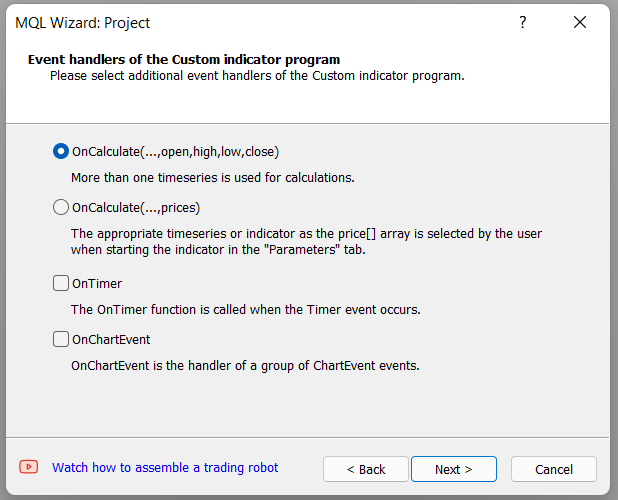This screenshot has height=500, width=618.
Task: Click the OnCalculate(...,prices) label text
Action: coord(136,208)
